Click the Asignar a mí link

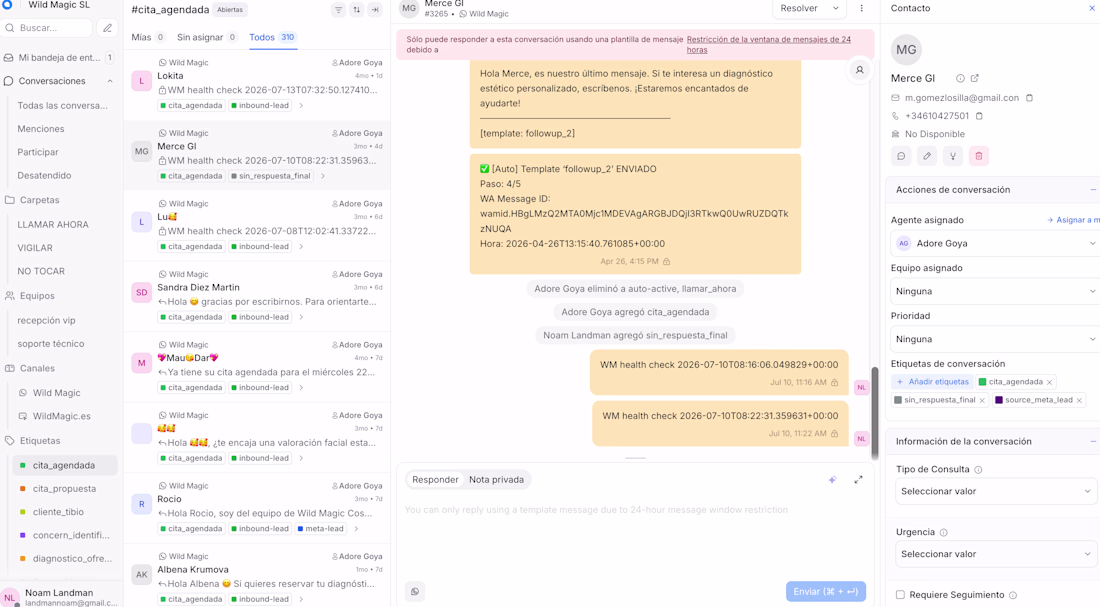point(1073,220)
